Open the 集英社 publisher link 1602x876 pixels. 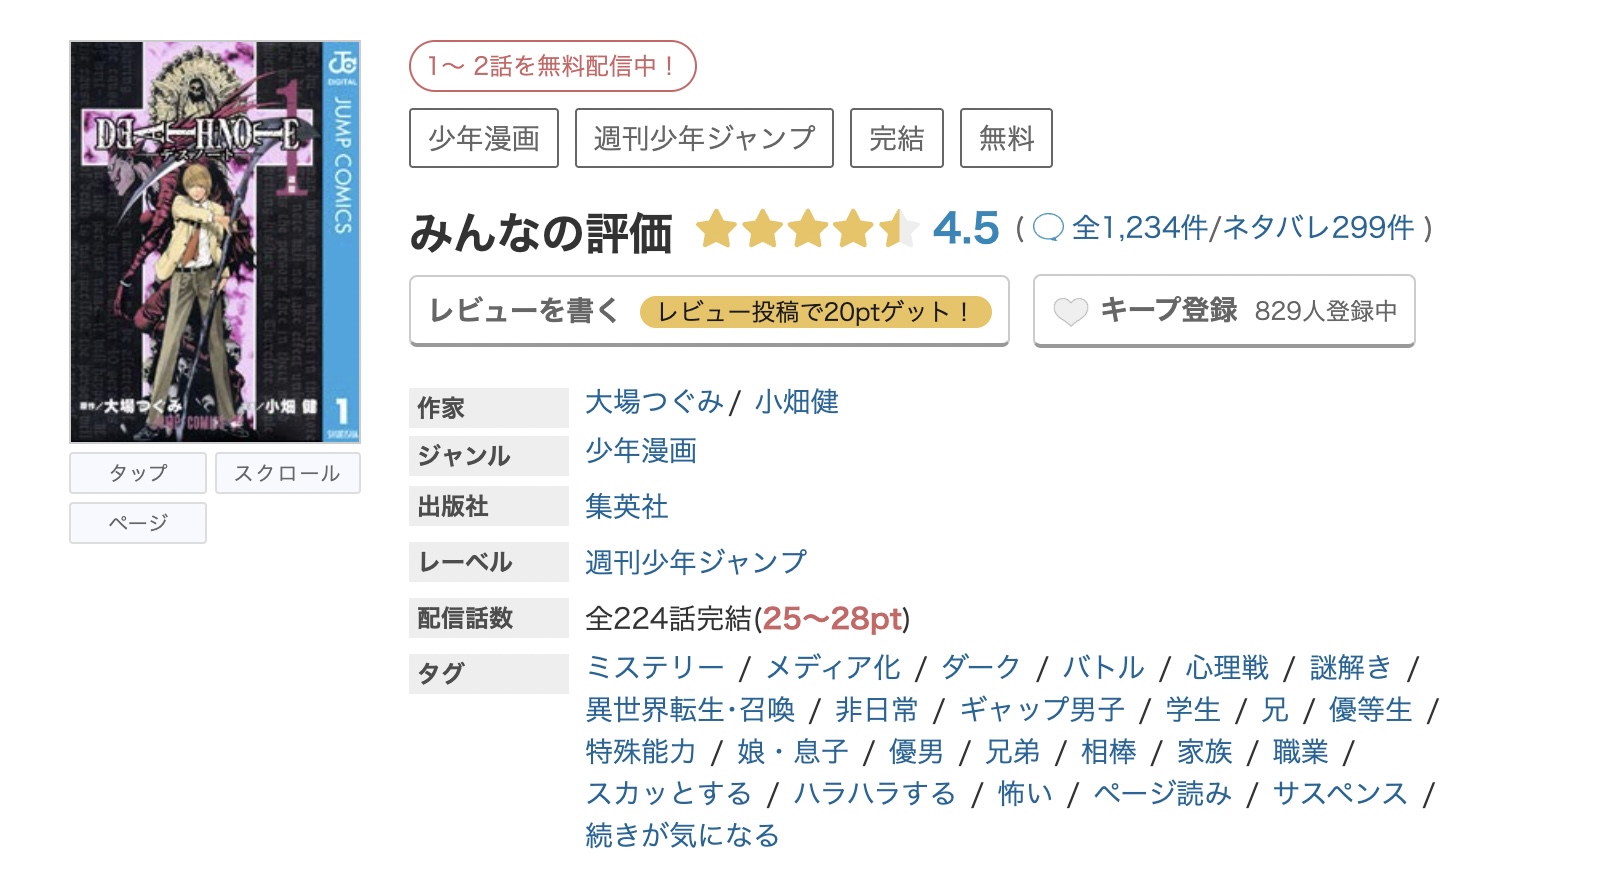pos(626,506)
